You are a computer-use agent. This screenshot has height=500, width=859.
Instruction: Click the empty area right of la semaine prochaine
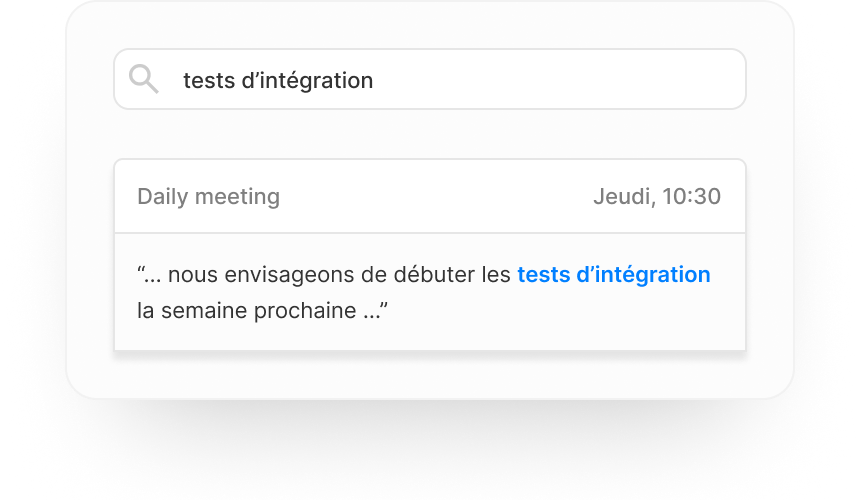564,311
